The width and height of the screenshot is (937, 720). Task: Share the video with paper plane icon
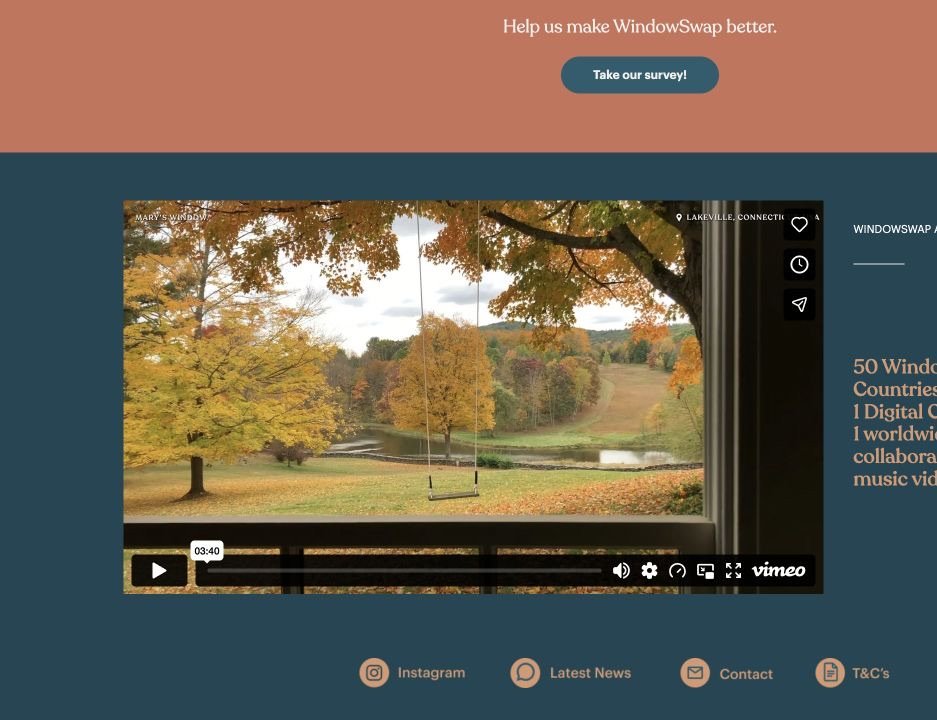pos(800,304)
